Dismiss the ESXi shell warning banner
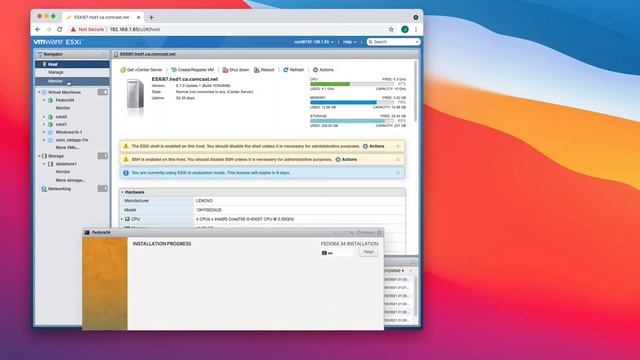The height and width of the screenshot is (360, 640). (398, 146)
